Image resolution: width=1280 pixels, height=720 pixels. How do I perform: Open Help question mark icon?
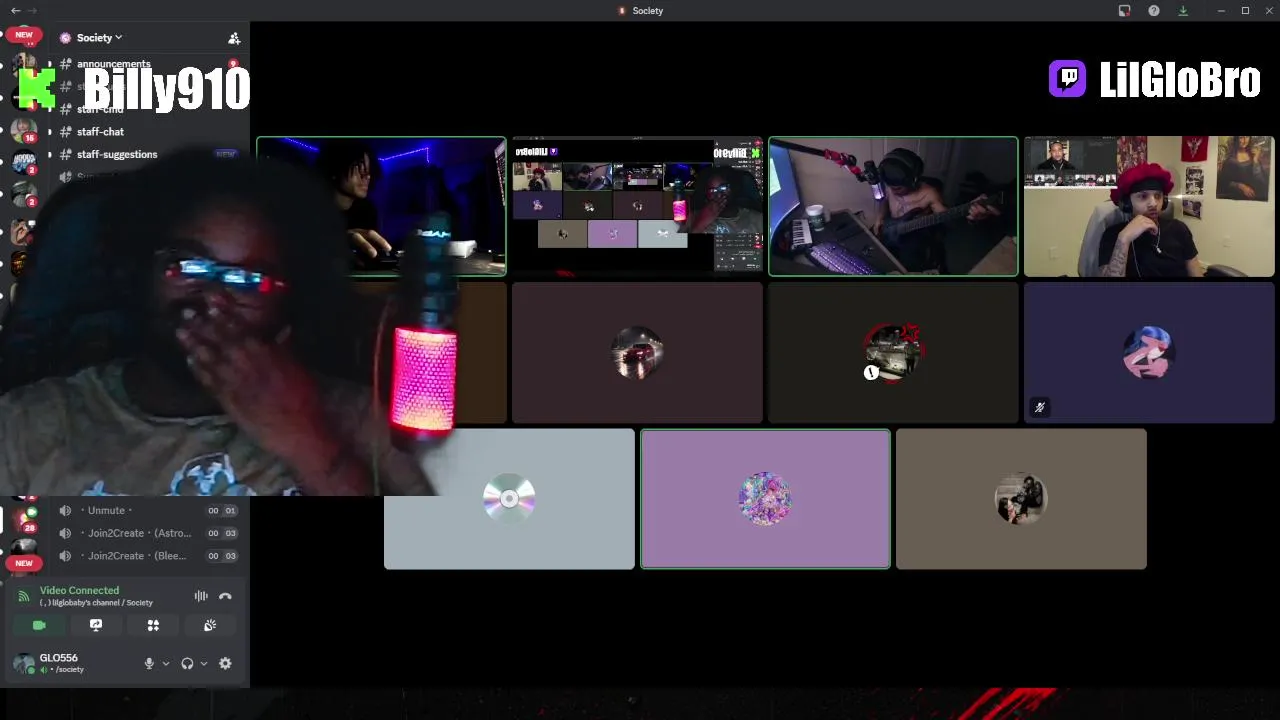click(1154, 10)
